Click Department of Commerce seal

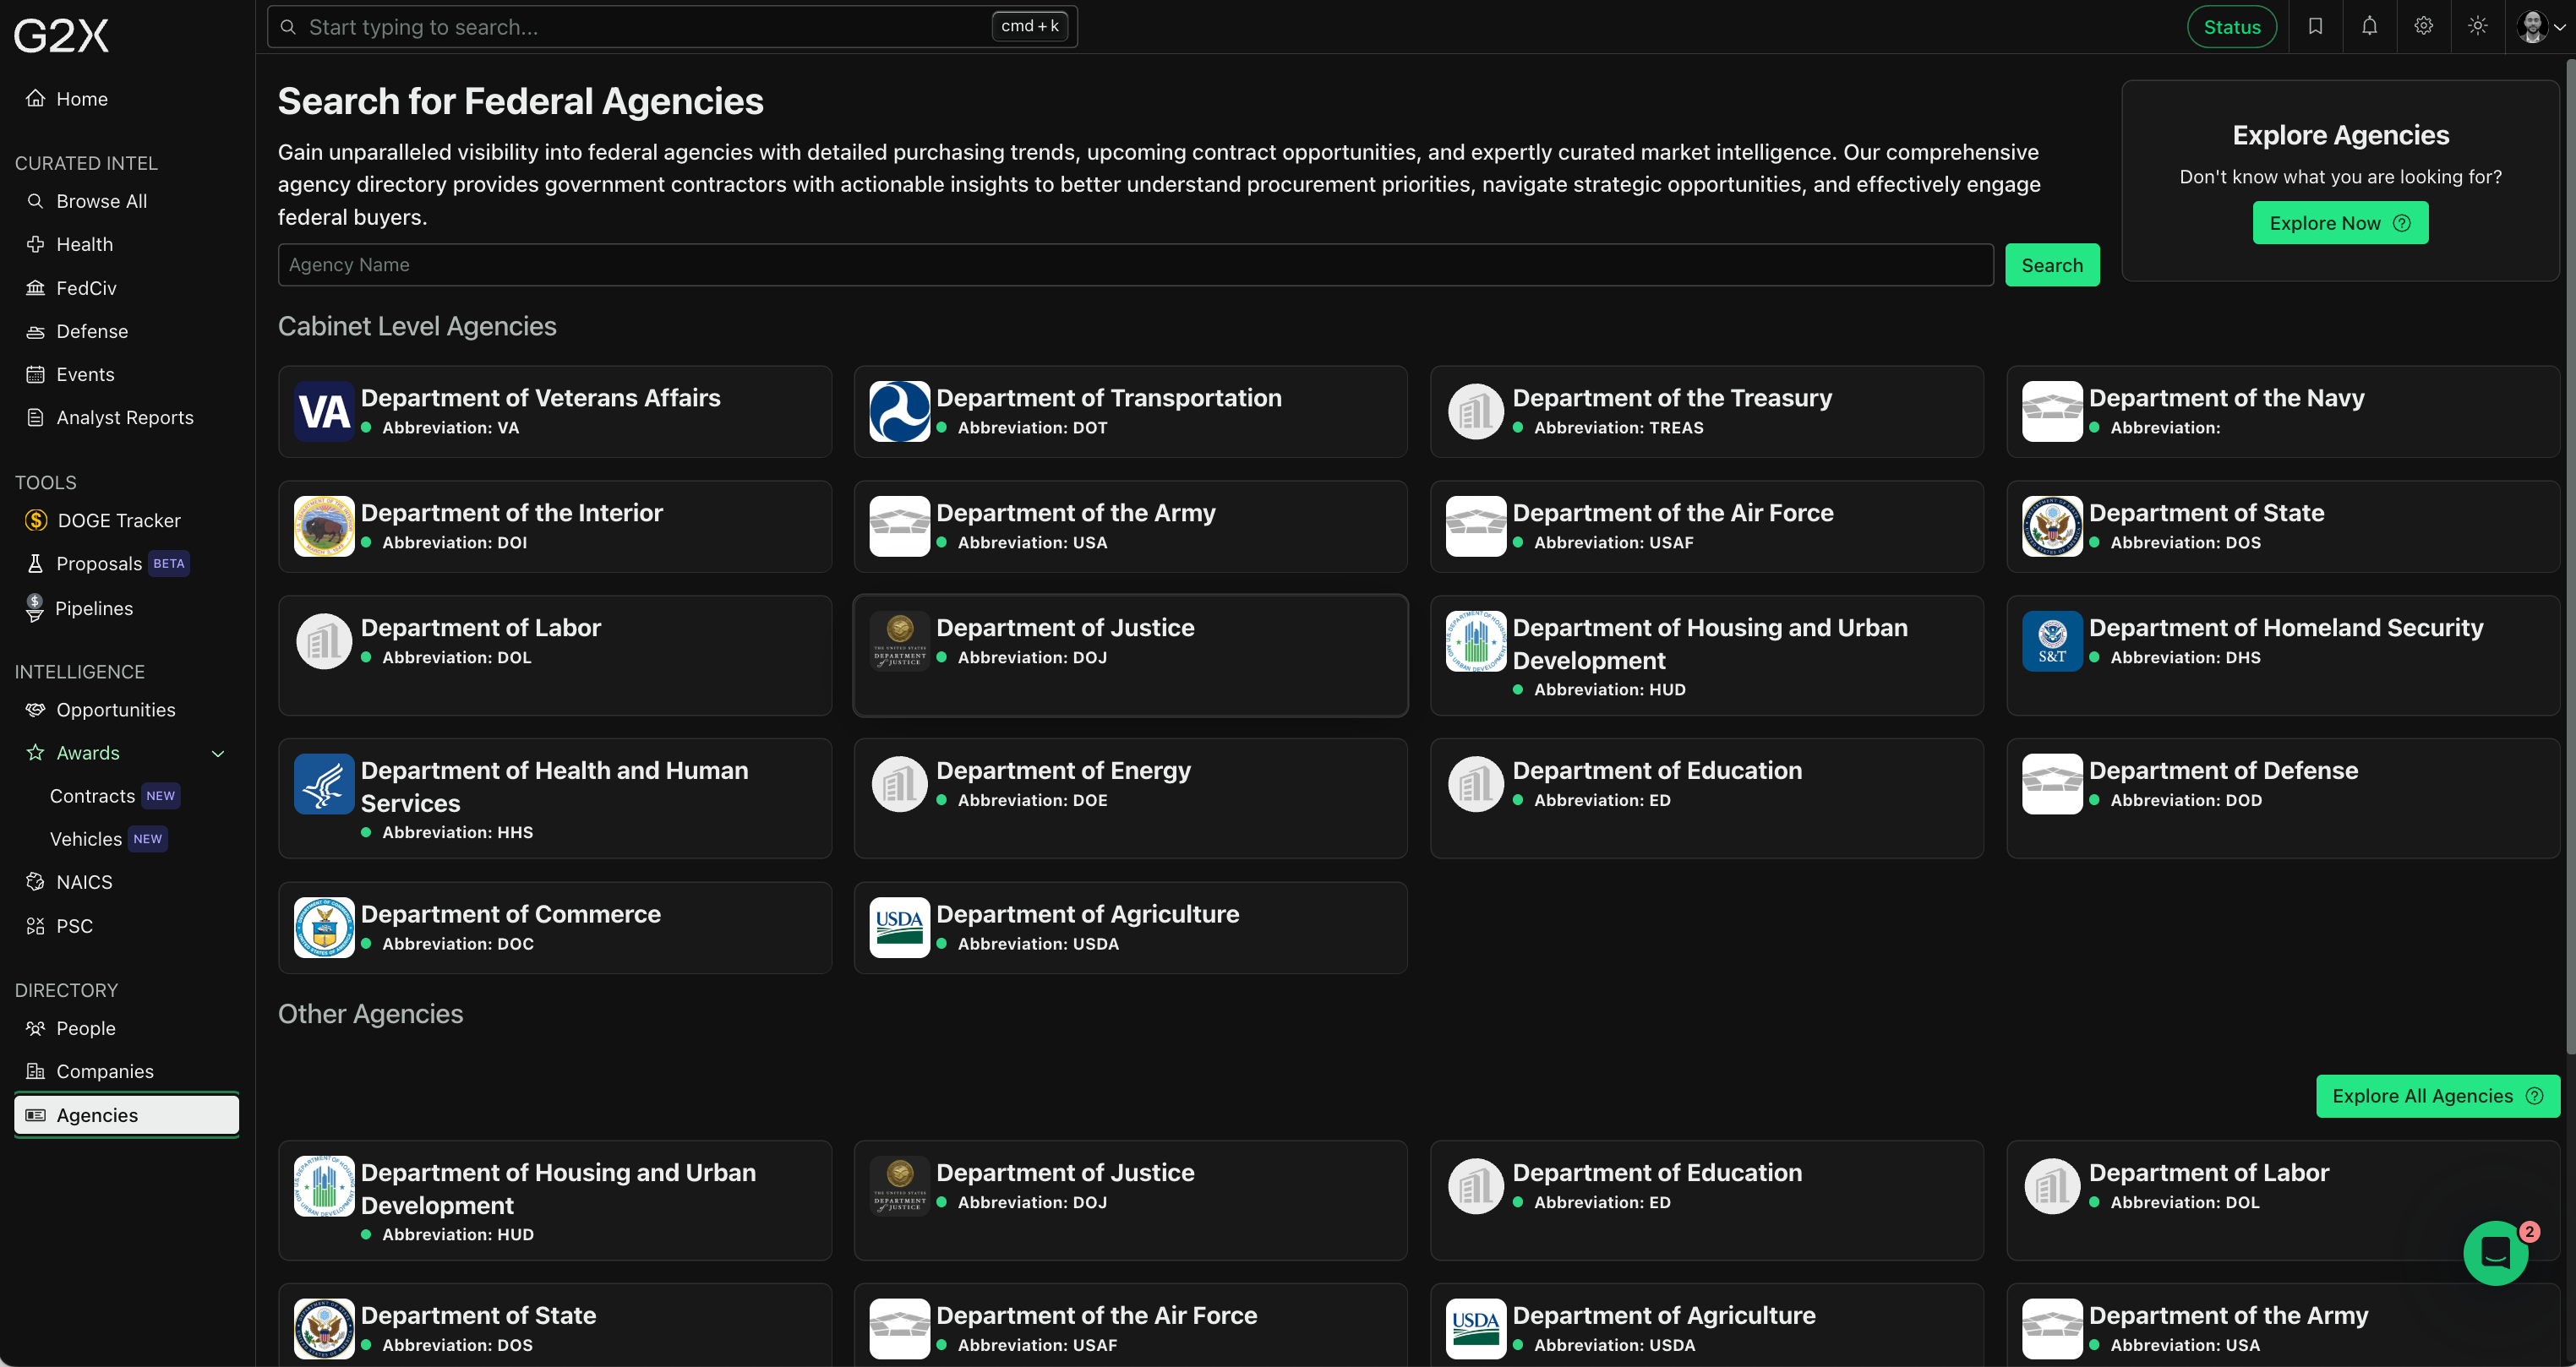tap(324, 927)
